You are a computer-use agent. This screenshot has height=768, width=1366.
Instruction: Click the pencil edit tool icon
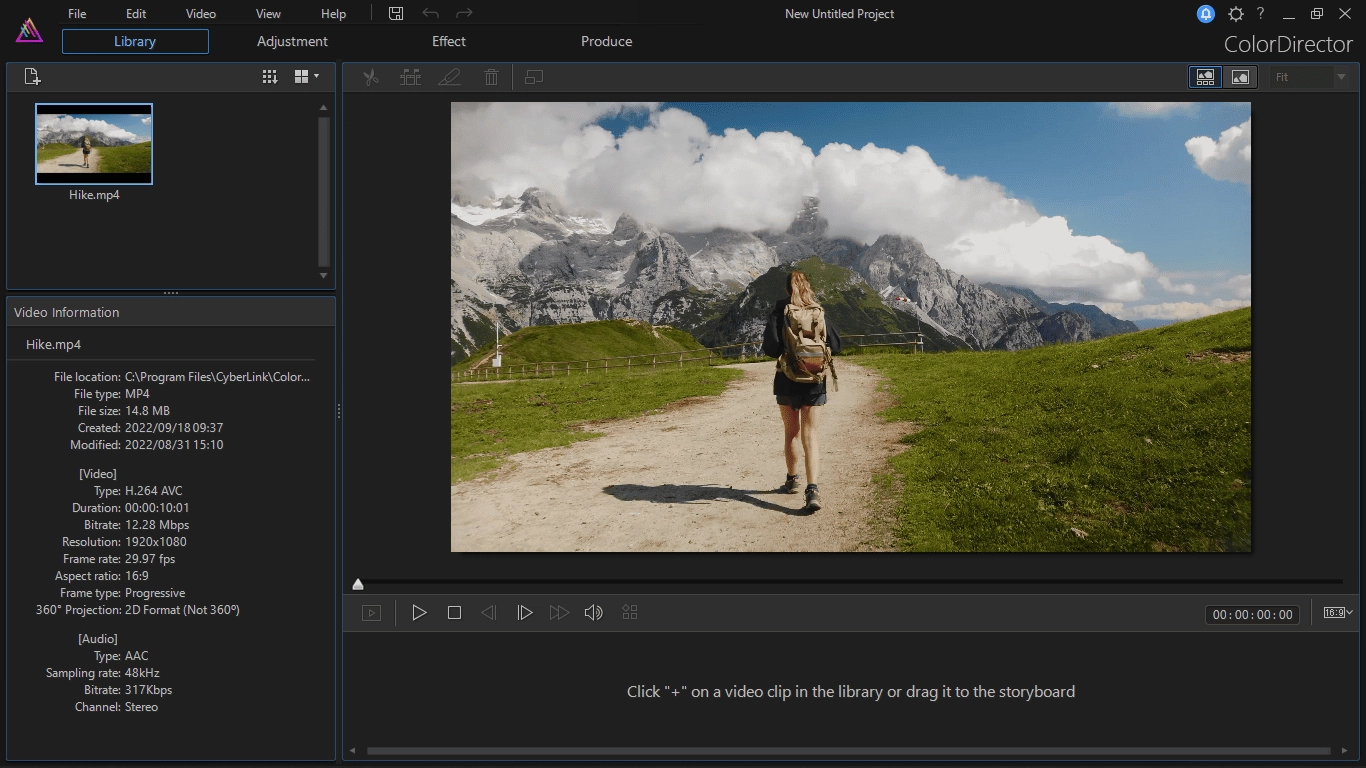tap(450, 77)
